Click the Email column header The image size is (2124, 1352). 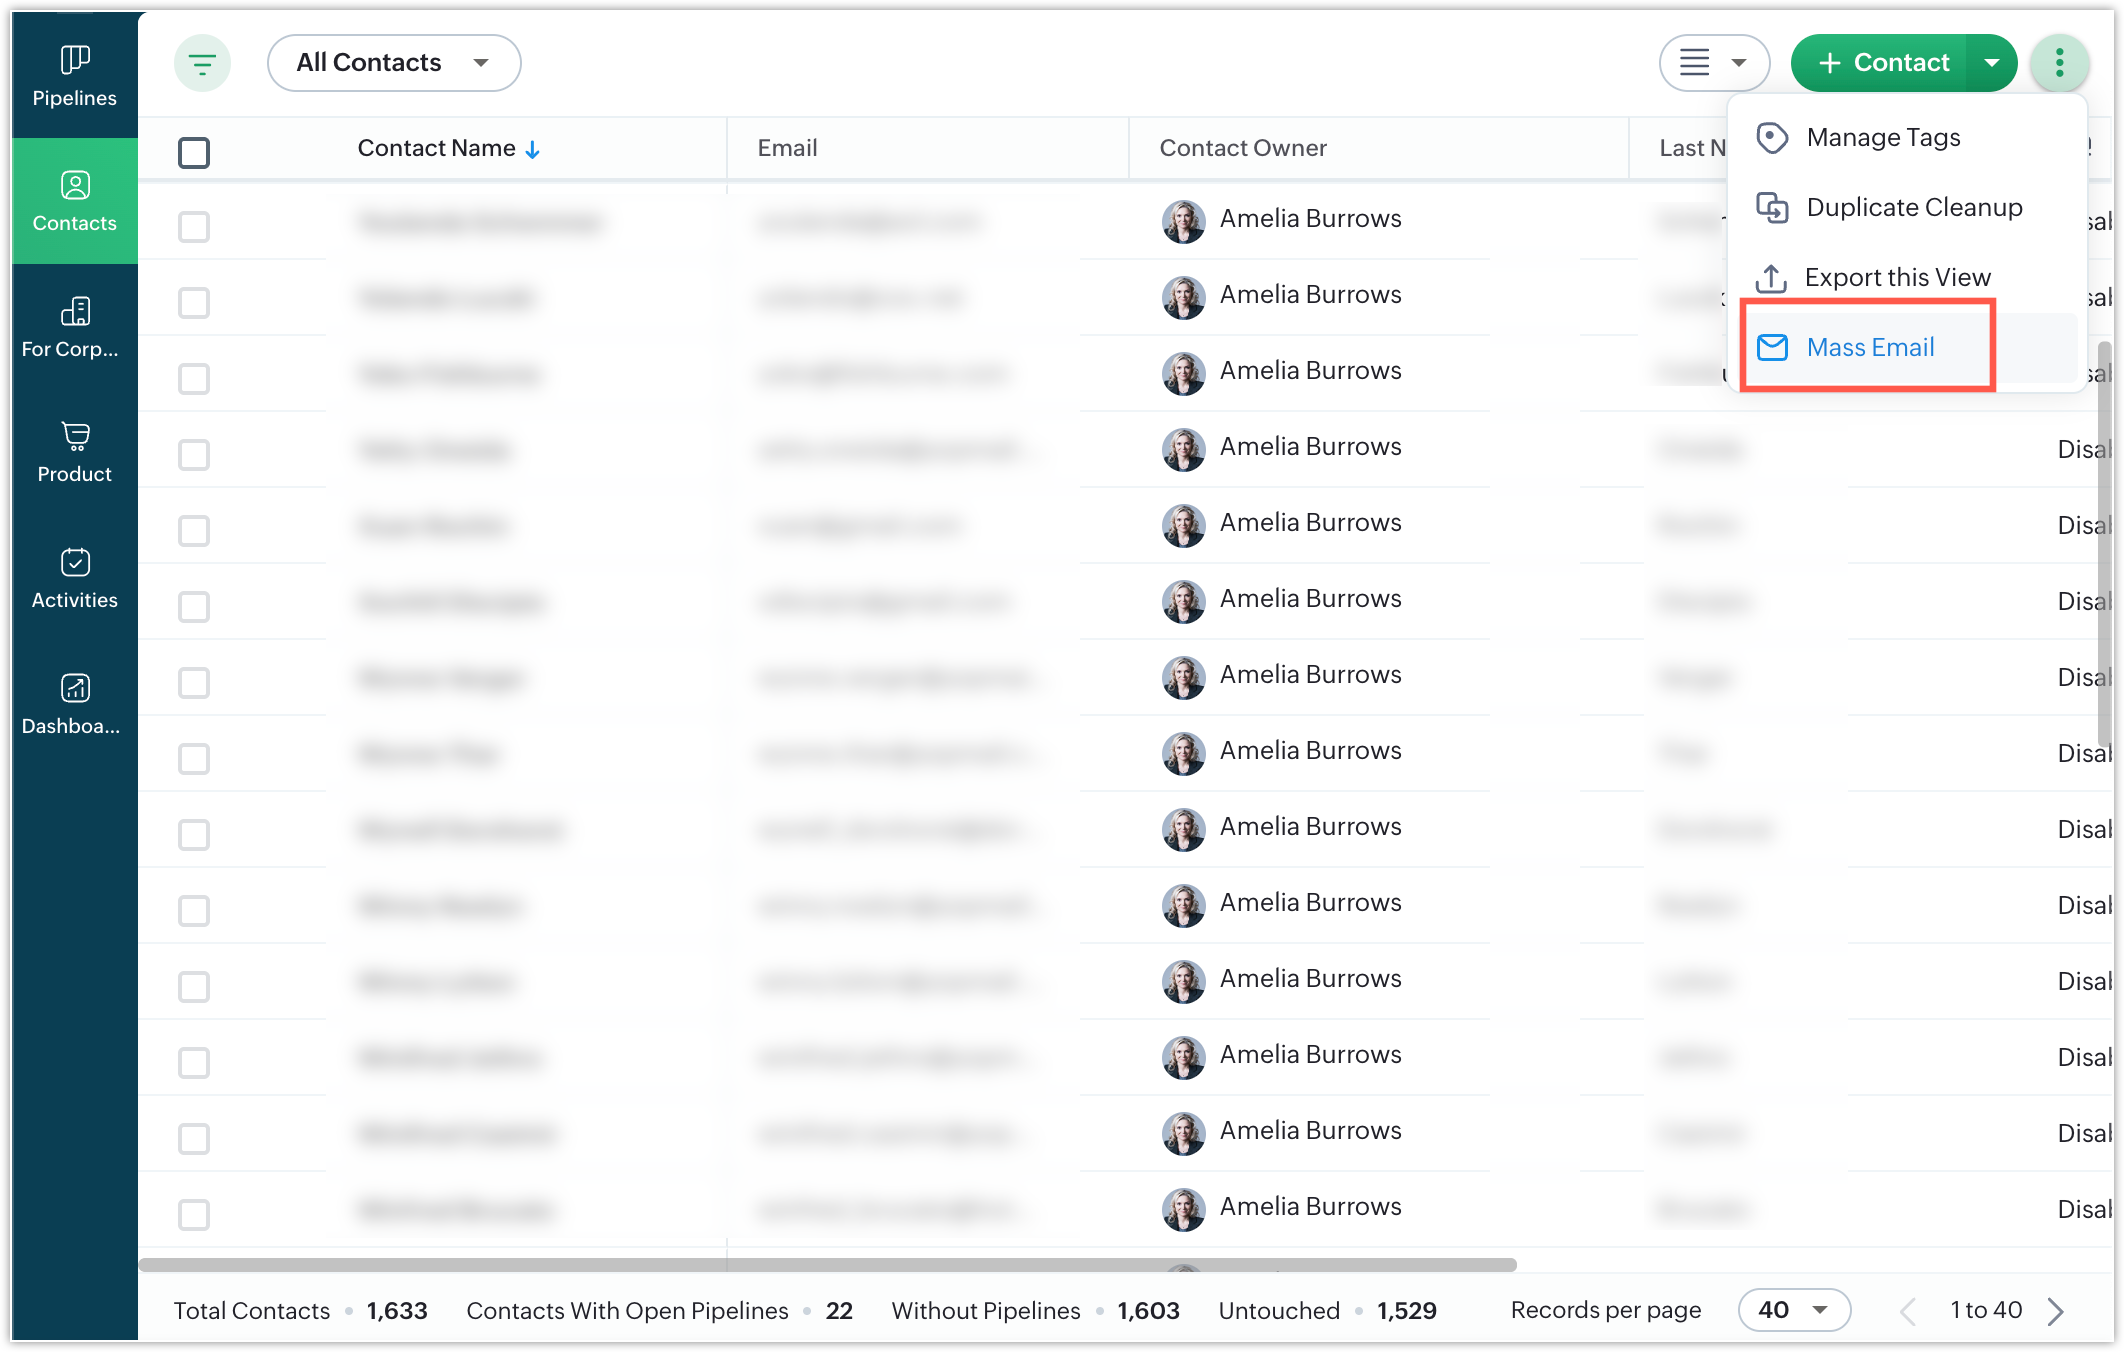(787, 148)
